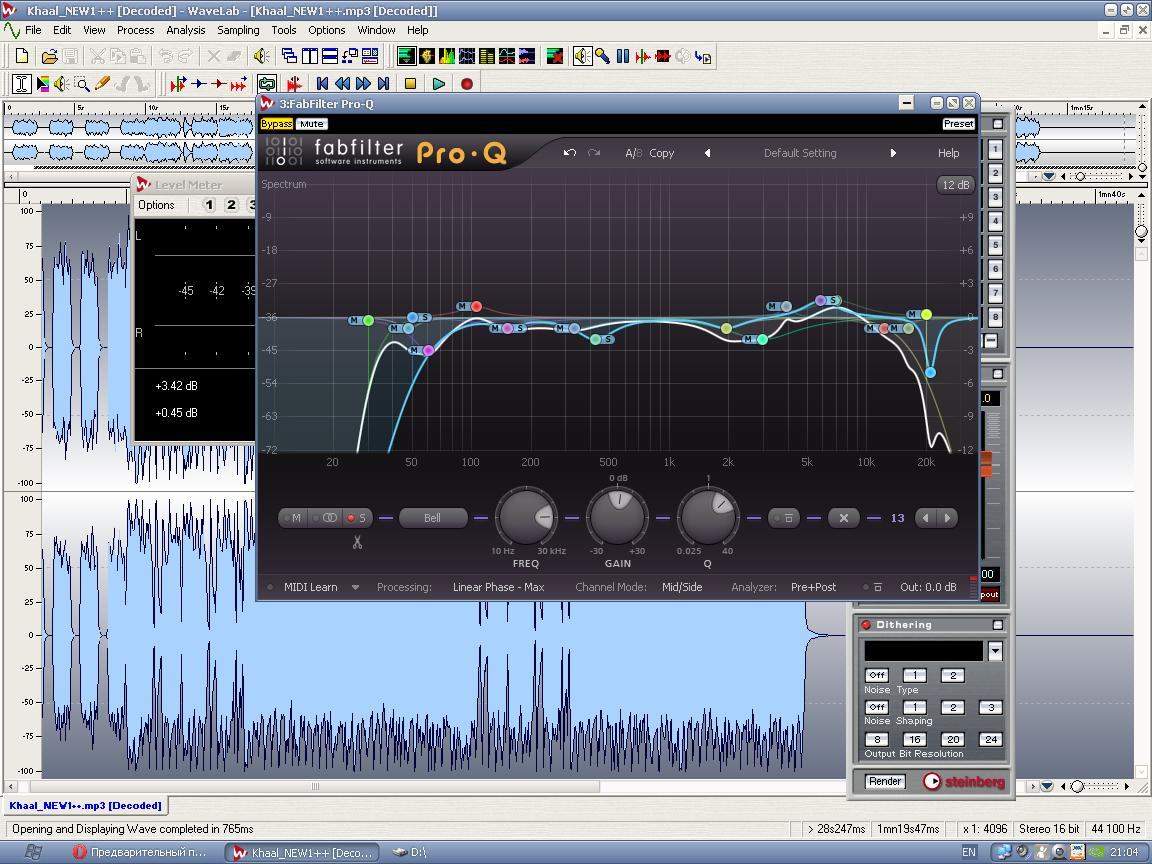Open the Process menu

136,30
